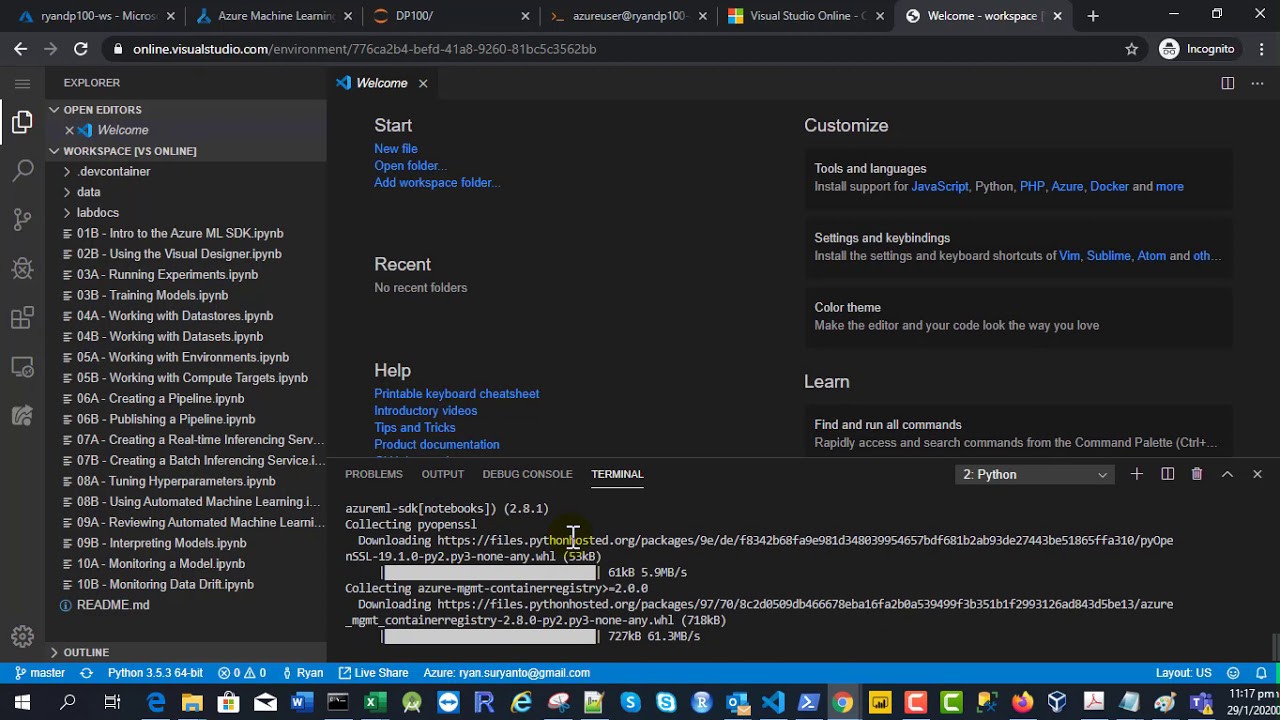Open 03A - Running Experiments.ipynb

(x=186, y=275)
